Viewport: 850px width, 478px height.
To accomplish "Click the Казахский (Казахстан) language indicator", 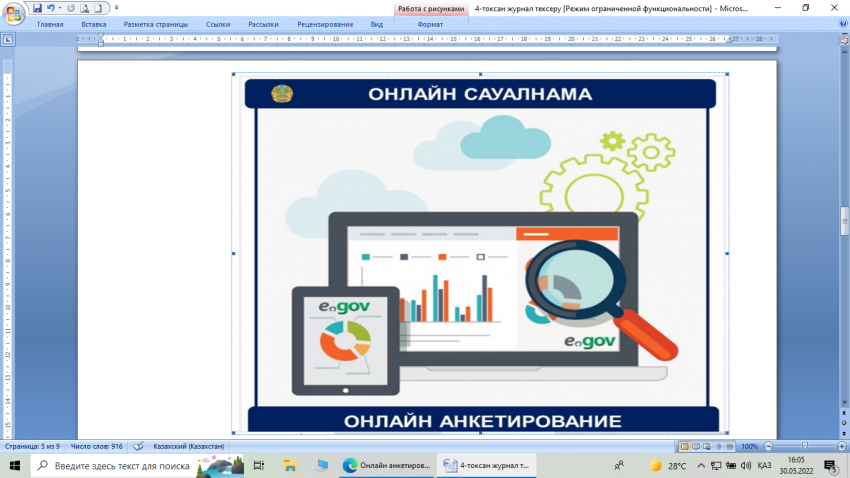I will tap(187, 446).
